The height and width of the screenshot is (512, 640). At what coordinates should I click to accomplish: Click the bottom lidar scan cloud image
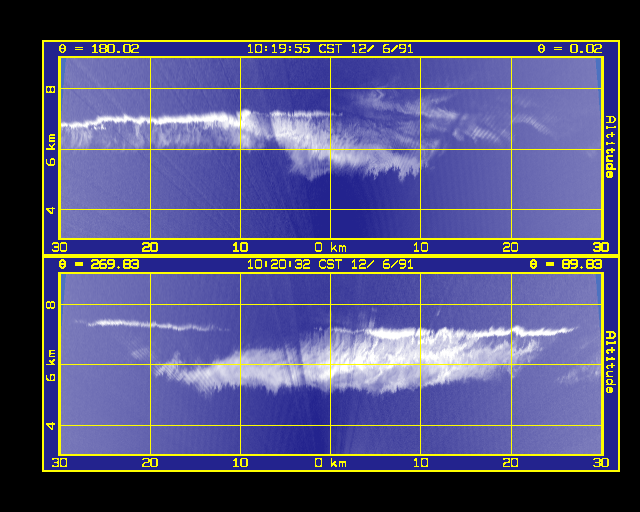click(331, 364)
